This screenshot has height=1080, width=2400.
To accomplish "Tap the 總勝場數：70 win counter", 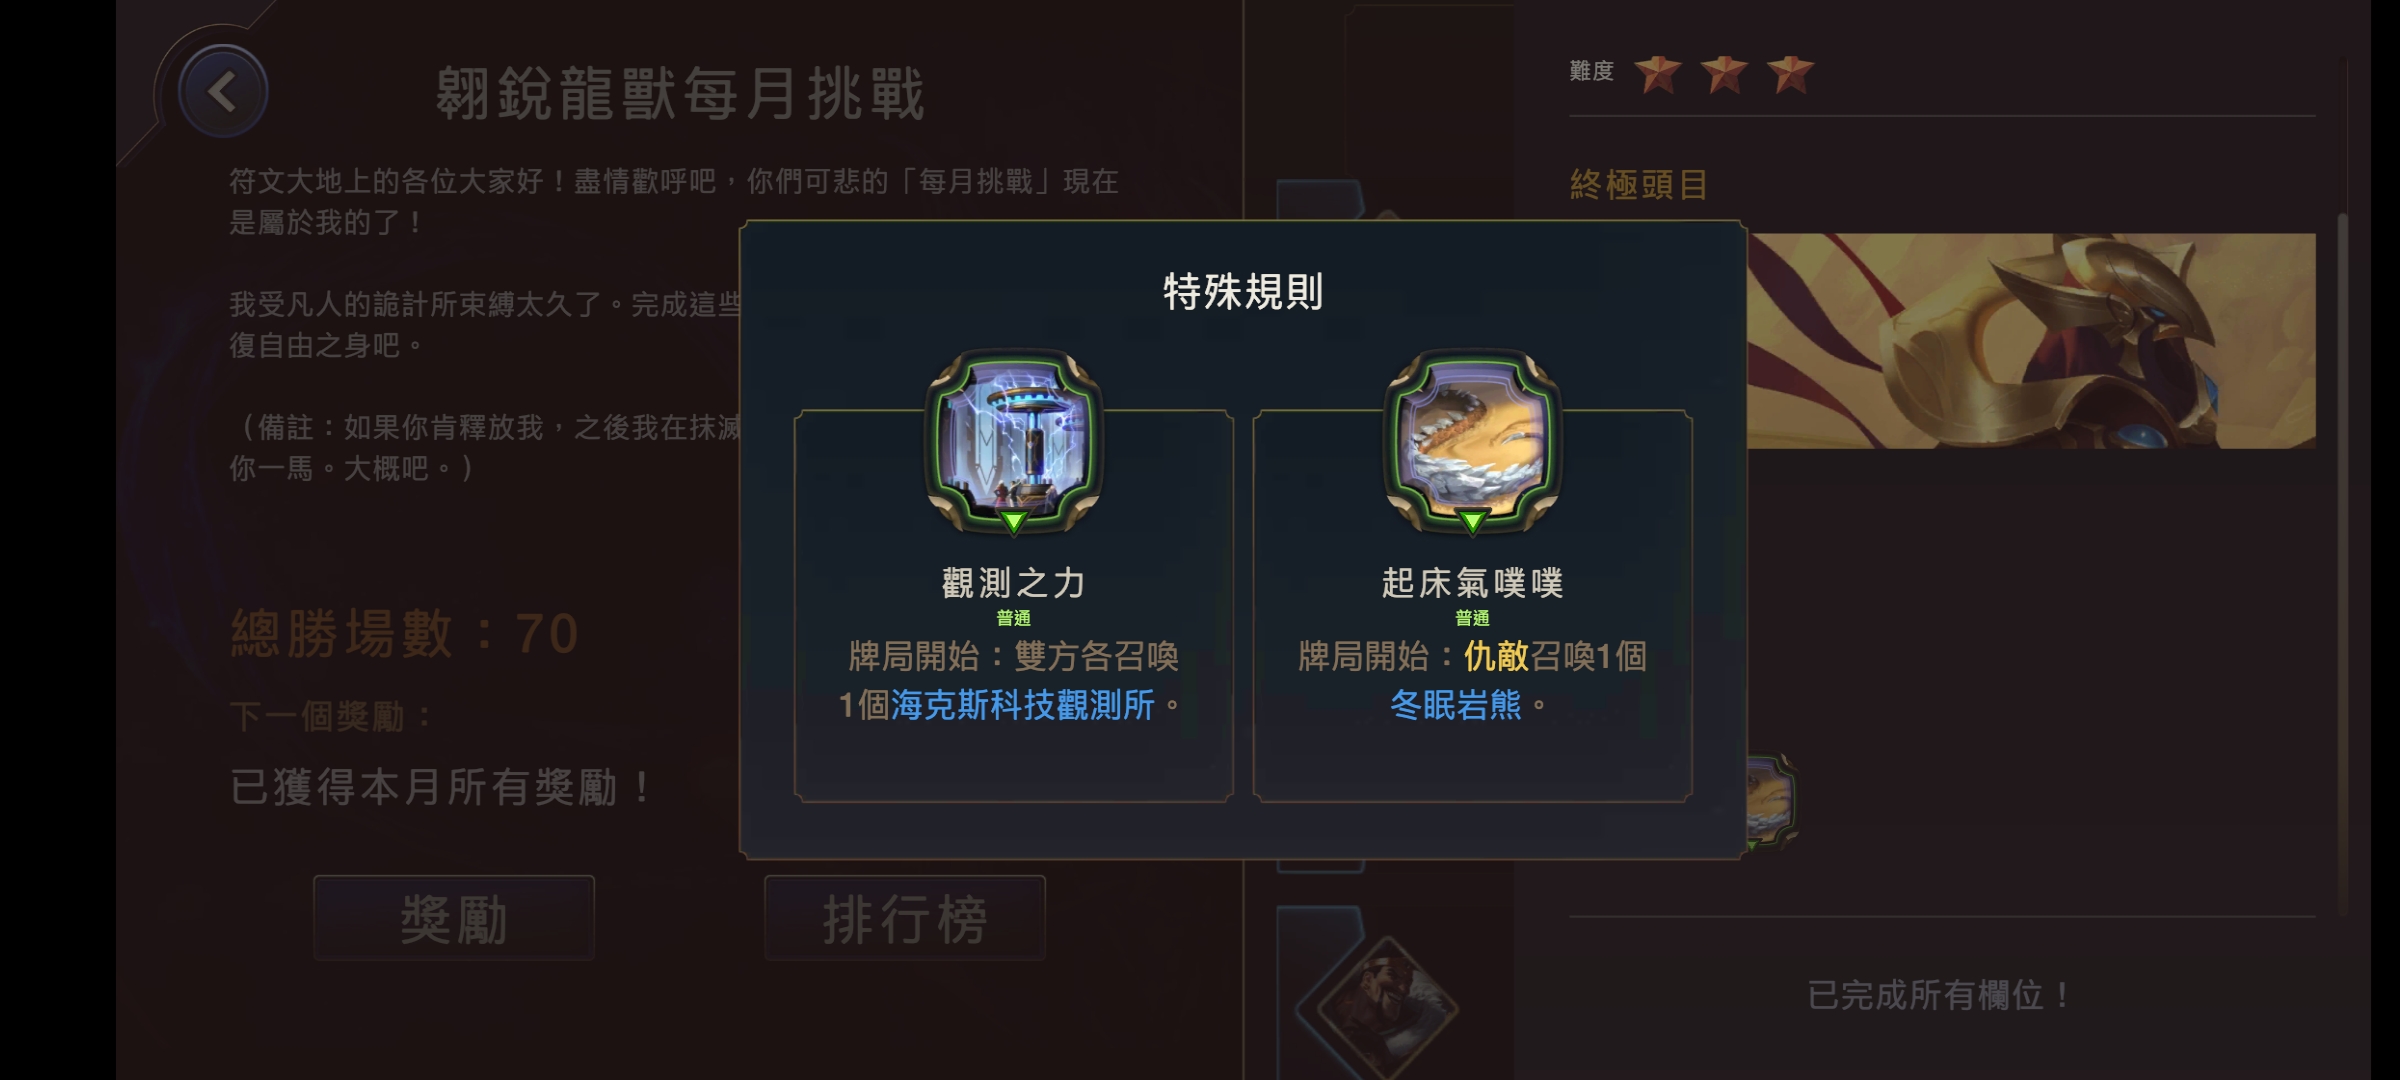I will (405, 633).
